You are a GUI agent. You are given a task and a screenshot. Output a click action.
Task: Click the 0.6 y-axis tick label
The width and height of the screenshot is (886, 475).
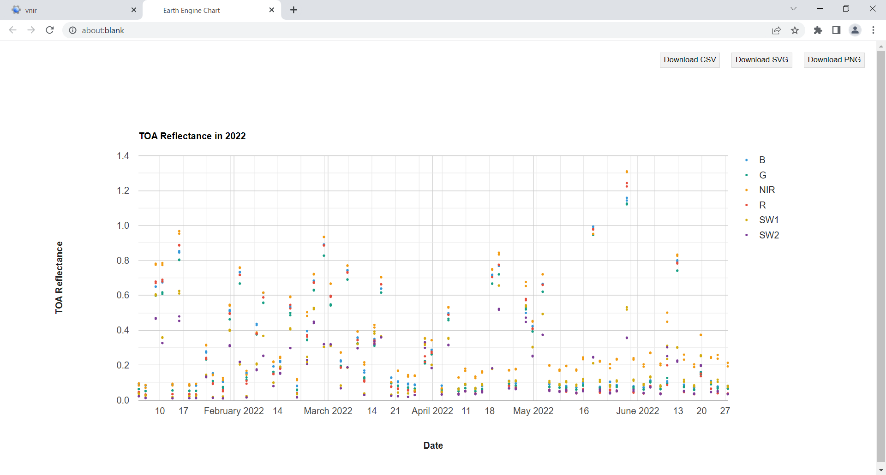point(123,295)
